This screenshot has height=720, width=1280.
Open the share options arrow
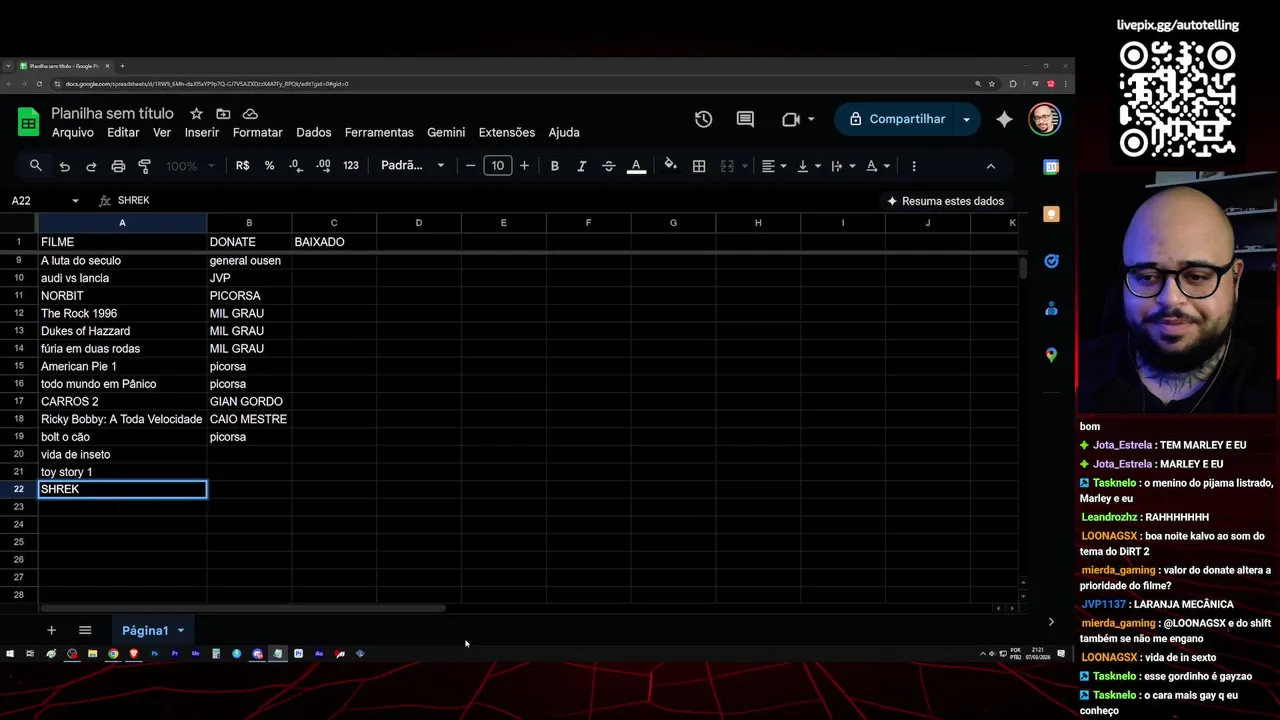click(966, 119)
